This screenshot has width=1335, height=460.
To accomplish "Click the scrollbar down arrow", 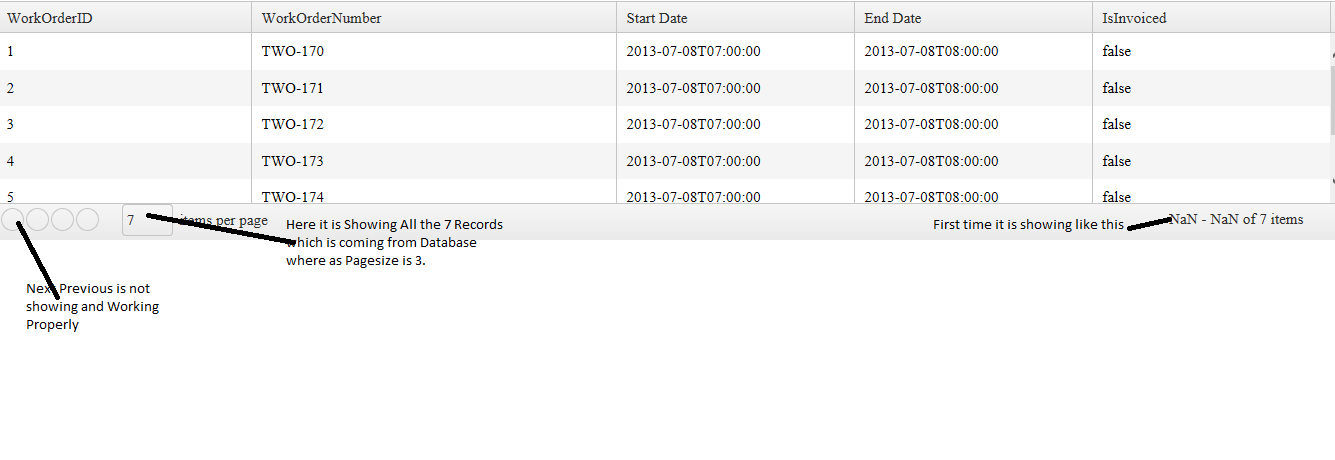I will [1331, 182].
